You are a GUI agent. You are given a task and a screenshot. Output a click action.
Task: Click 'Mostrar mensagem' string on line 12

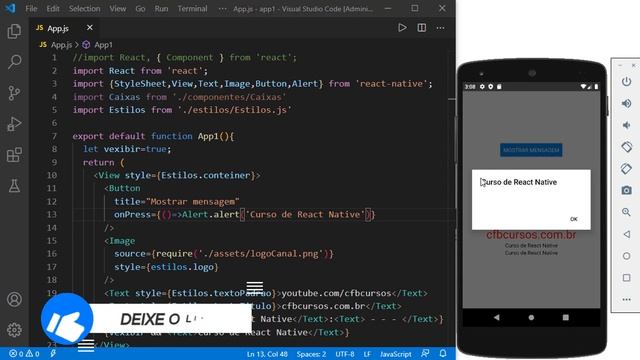pyautogui.click(x=193, y=202)
